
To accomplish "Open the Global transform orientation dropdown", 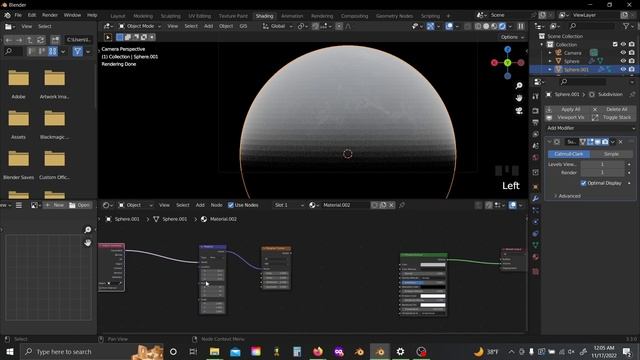I will click(x=278, y=26).
